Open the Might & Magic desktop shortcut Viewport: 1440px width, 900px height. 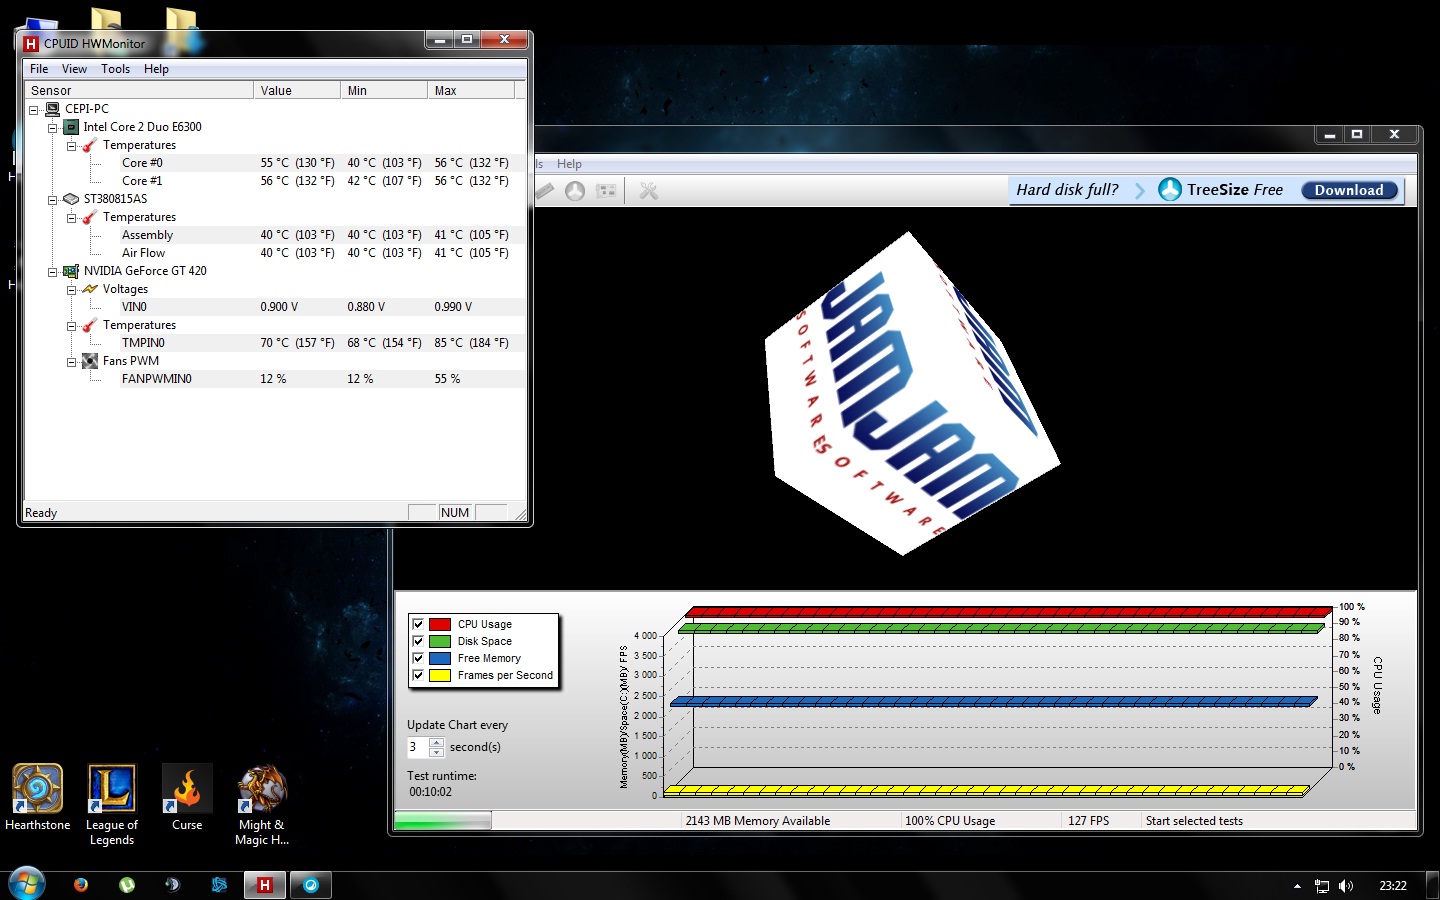262,805
